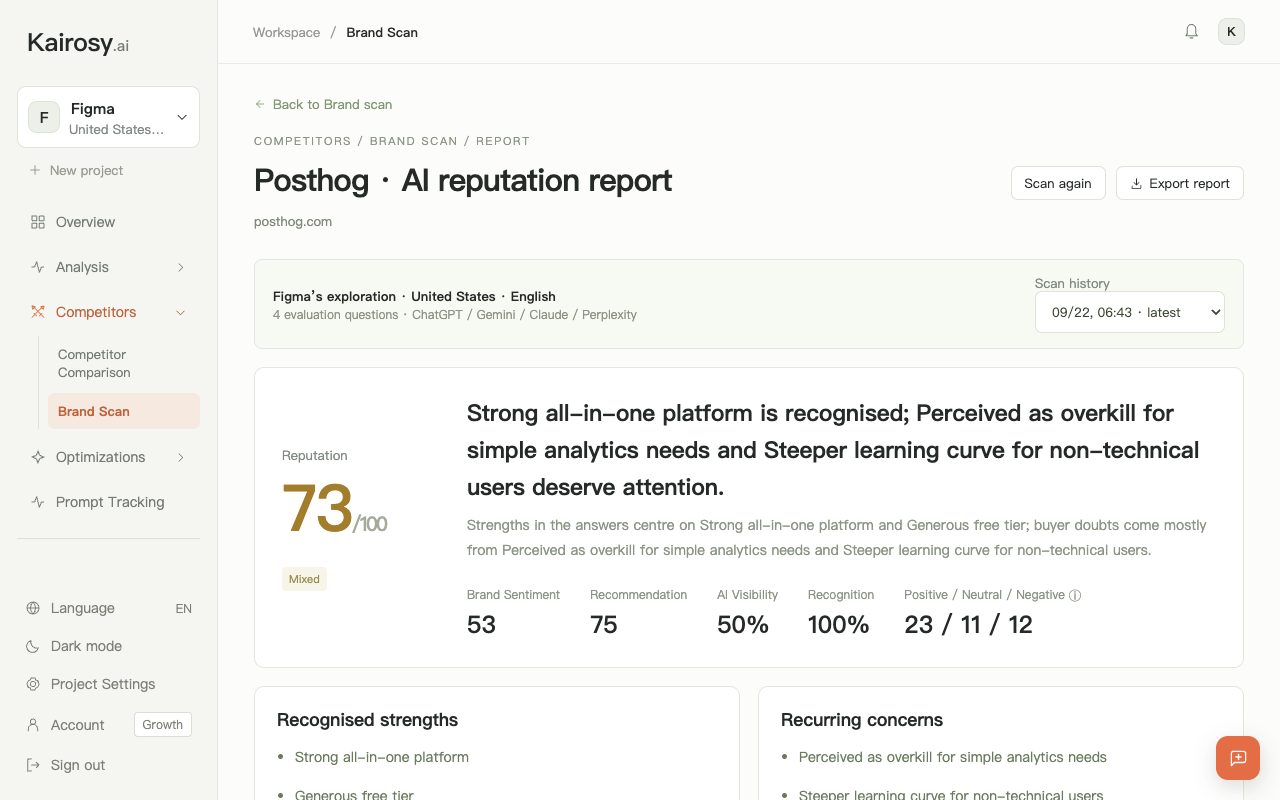Expand the Figma project switcher

(x=108, y=117)
